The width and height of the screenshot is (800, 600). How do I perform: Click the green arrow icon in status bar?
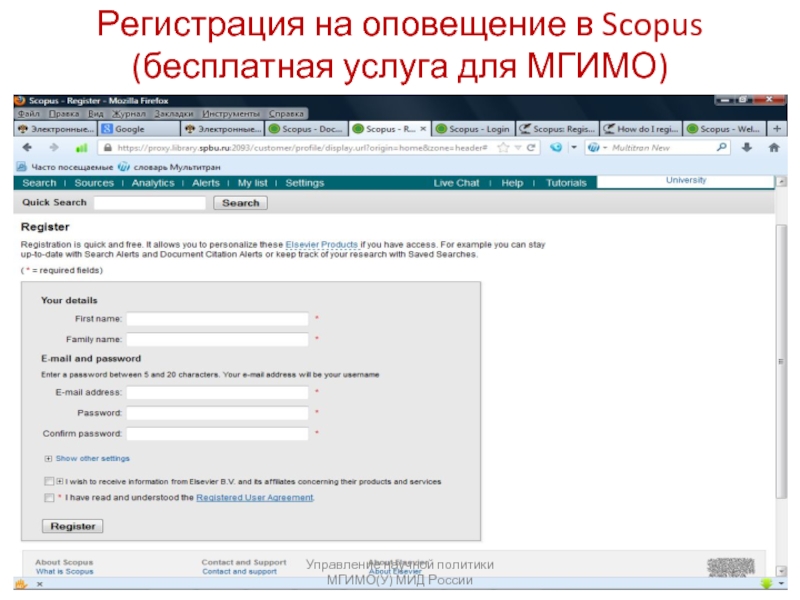[766, 583]
